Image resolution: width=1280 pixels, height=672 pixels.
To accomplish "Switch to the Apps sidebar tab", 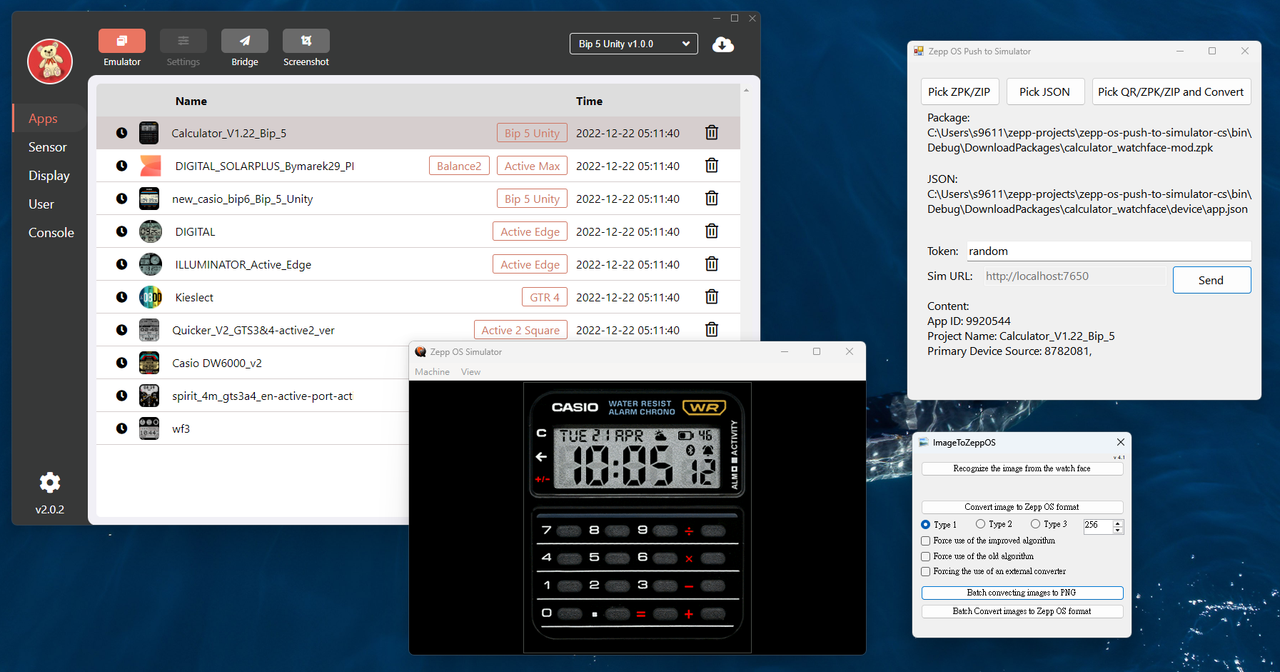I will tap(43, 118).
